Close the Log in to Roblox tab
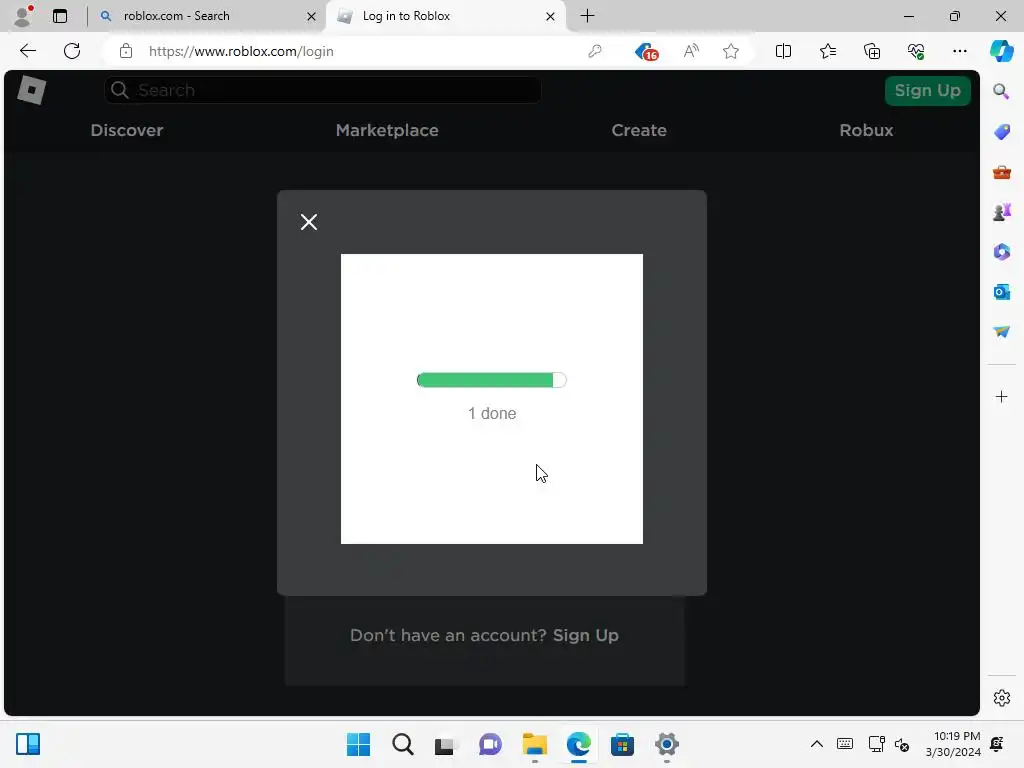 click(x=550, y=16)
